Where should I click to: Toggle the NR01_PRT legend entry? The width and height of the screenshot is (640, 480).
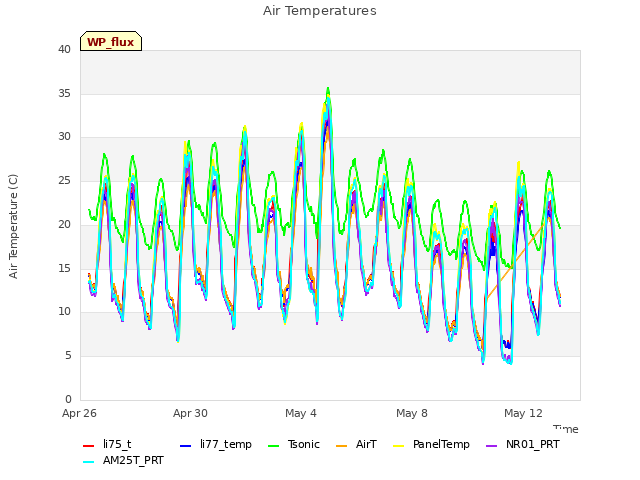pos(522,444)
